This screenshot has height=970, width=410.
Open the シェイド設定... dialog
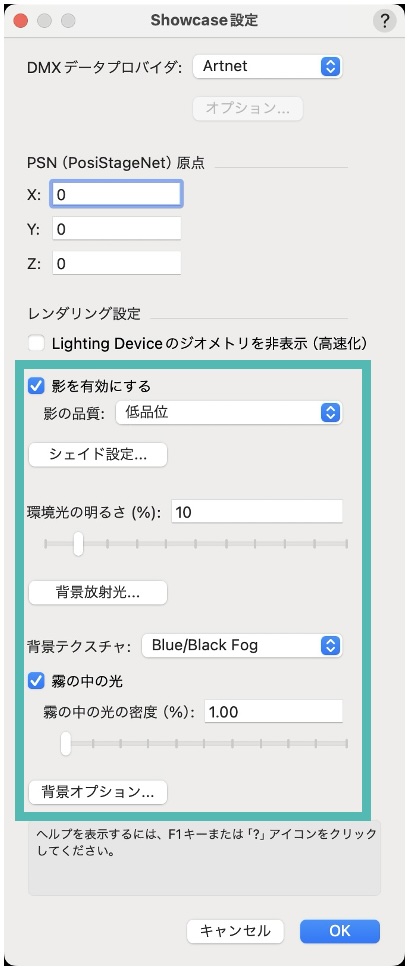tap(98, 455)
